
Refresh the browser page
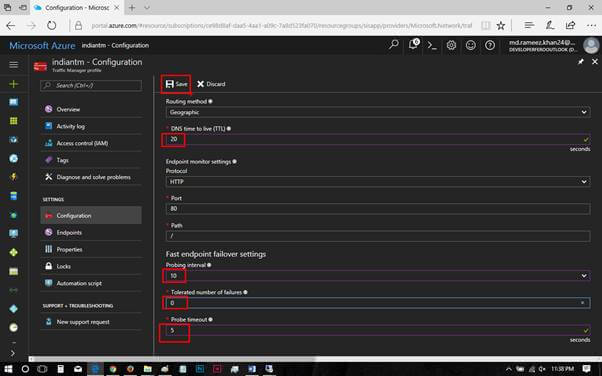pyautogui.click(x=51, y=26)
